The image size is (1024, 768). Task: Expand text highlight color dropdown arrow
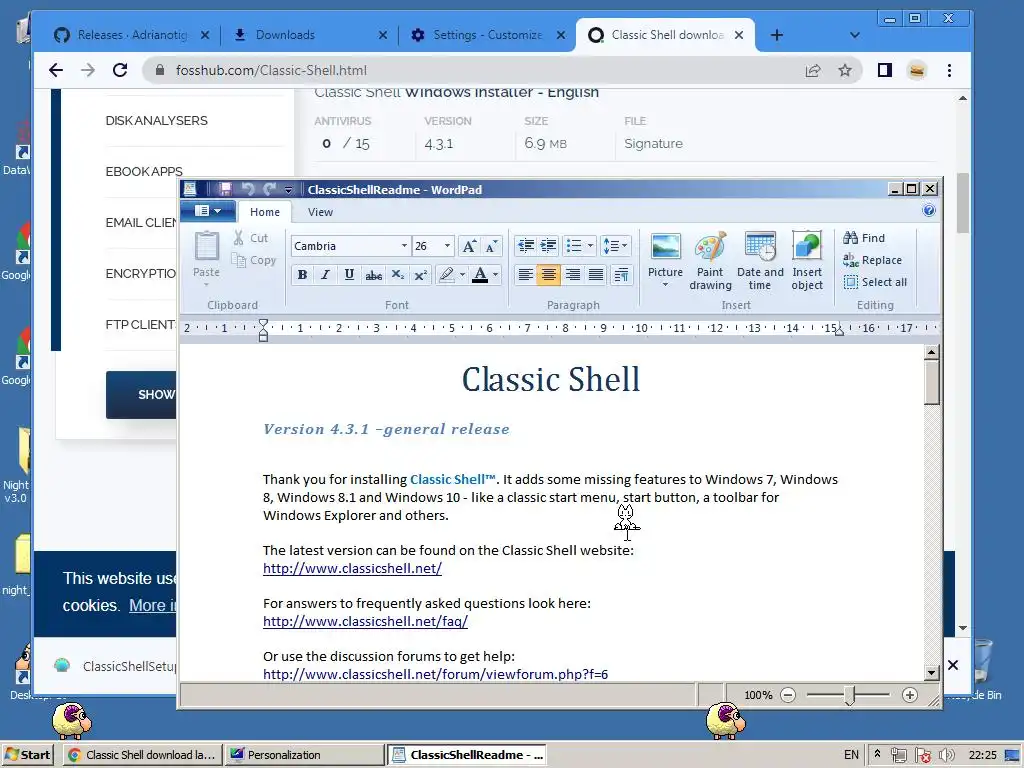(462, 275)
